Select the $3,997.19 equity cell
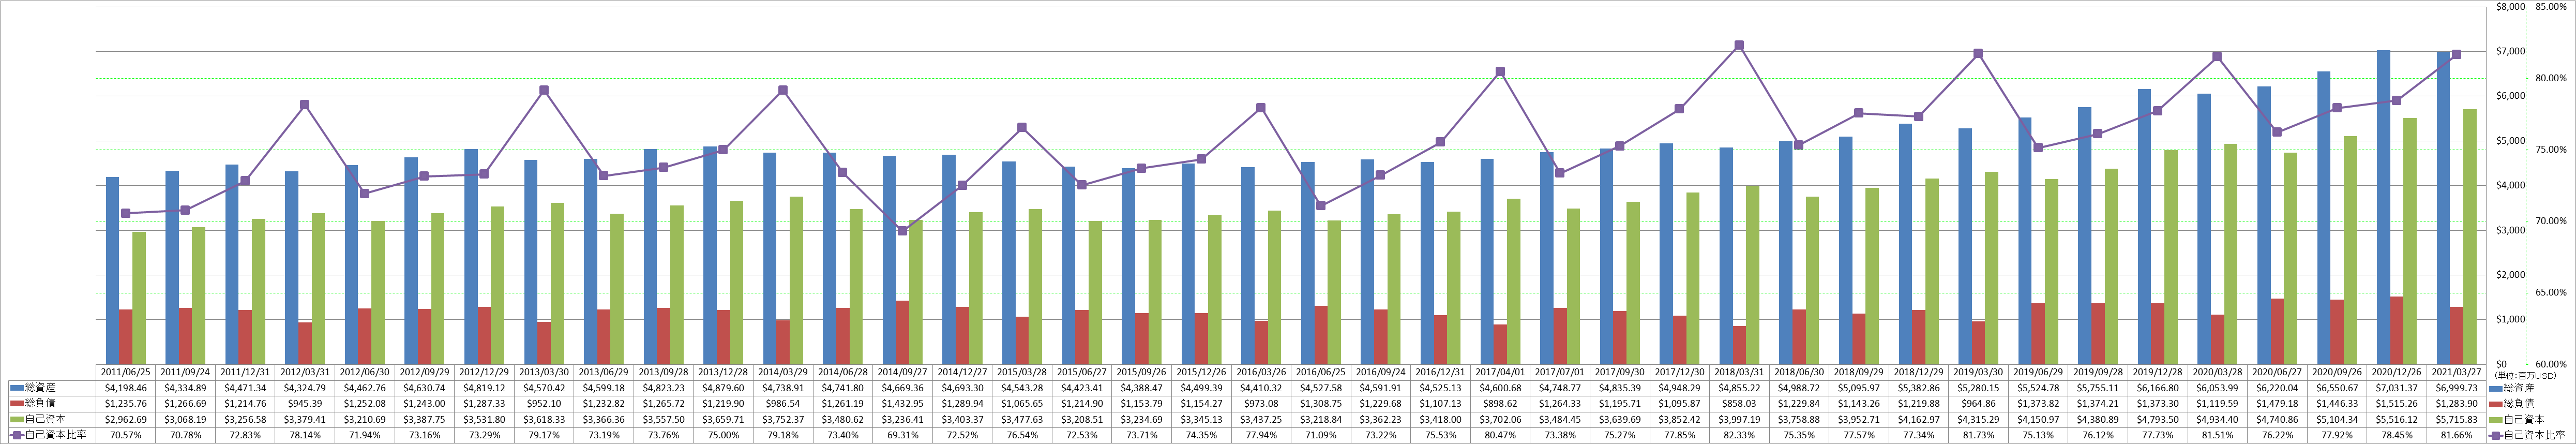This screenshot has height=444, width=2576. (x=1741, y=419)
